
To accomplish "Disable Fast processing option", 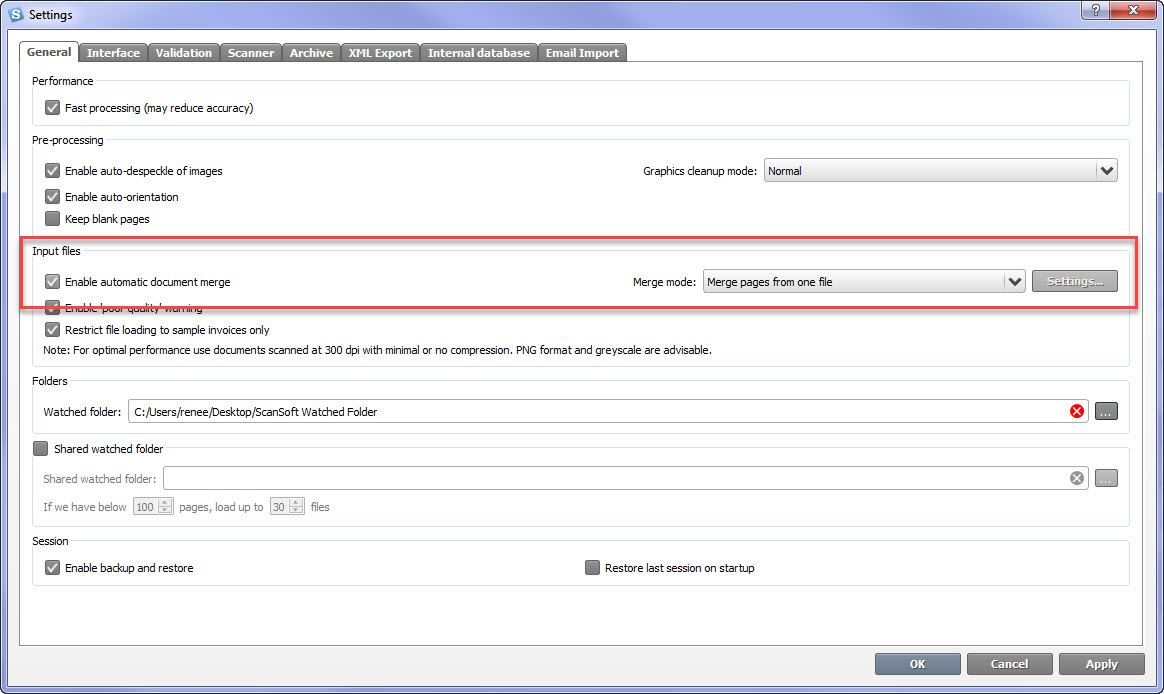I will 51,107.
